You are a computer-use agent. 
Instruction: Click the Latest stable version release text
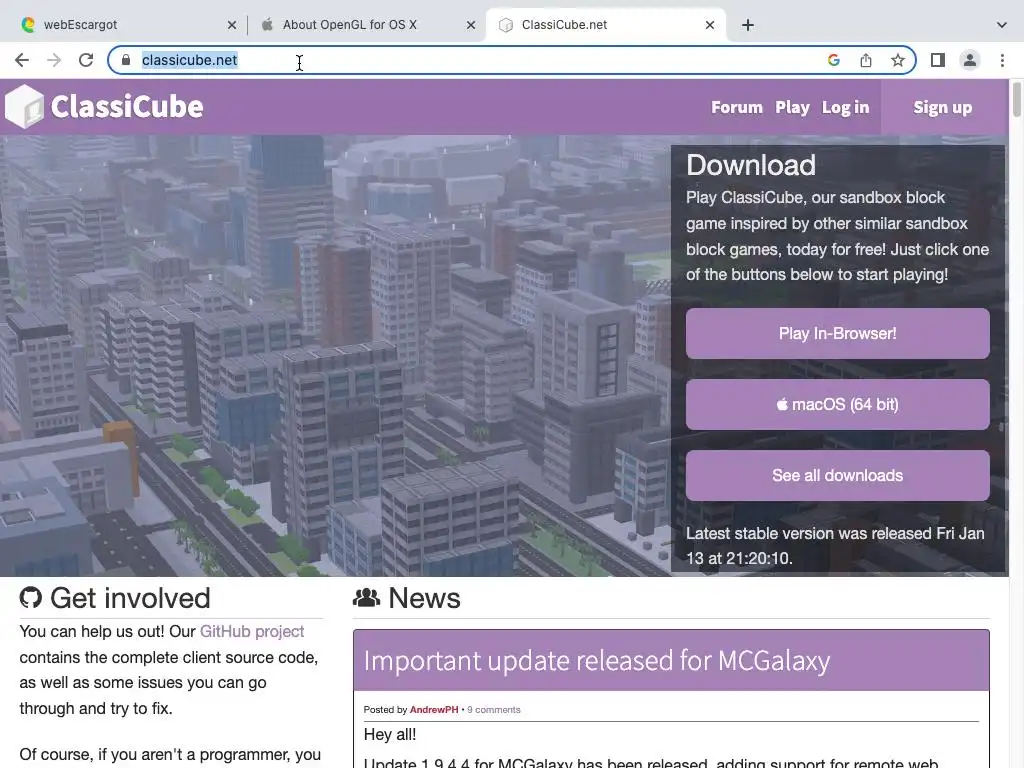coord(835,546)
